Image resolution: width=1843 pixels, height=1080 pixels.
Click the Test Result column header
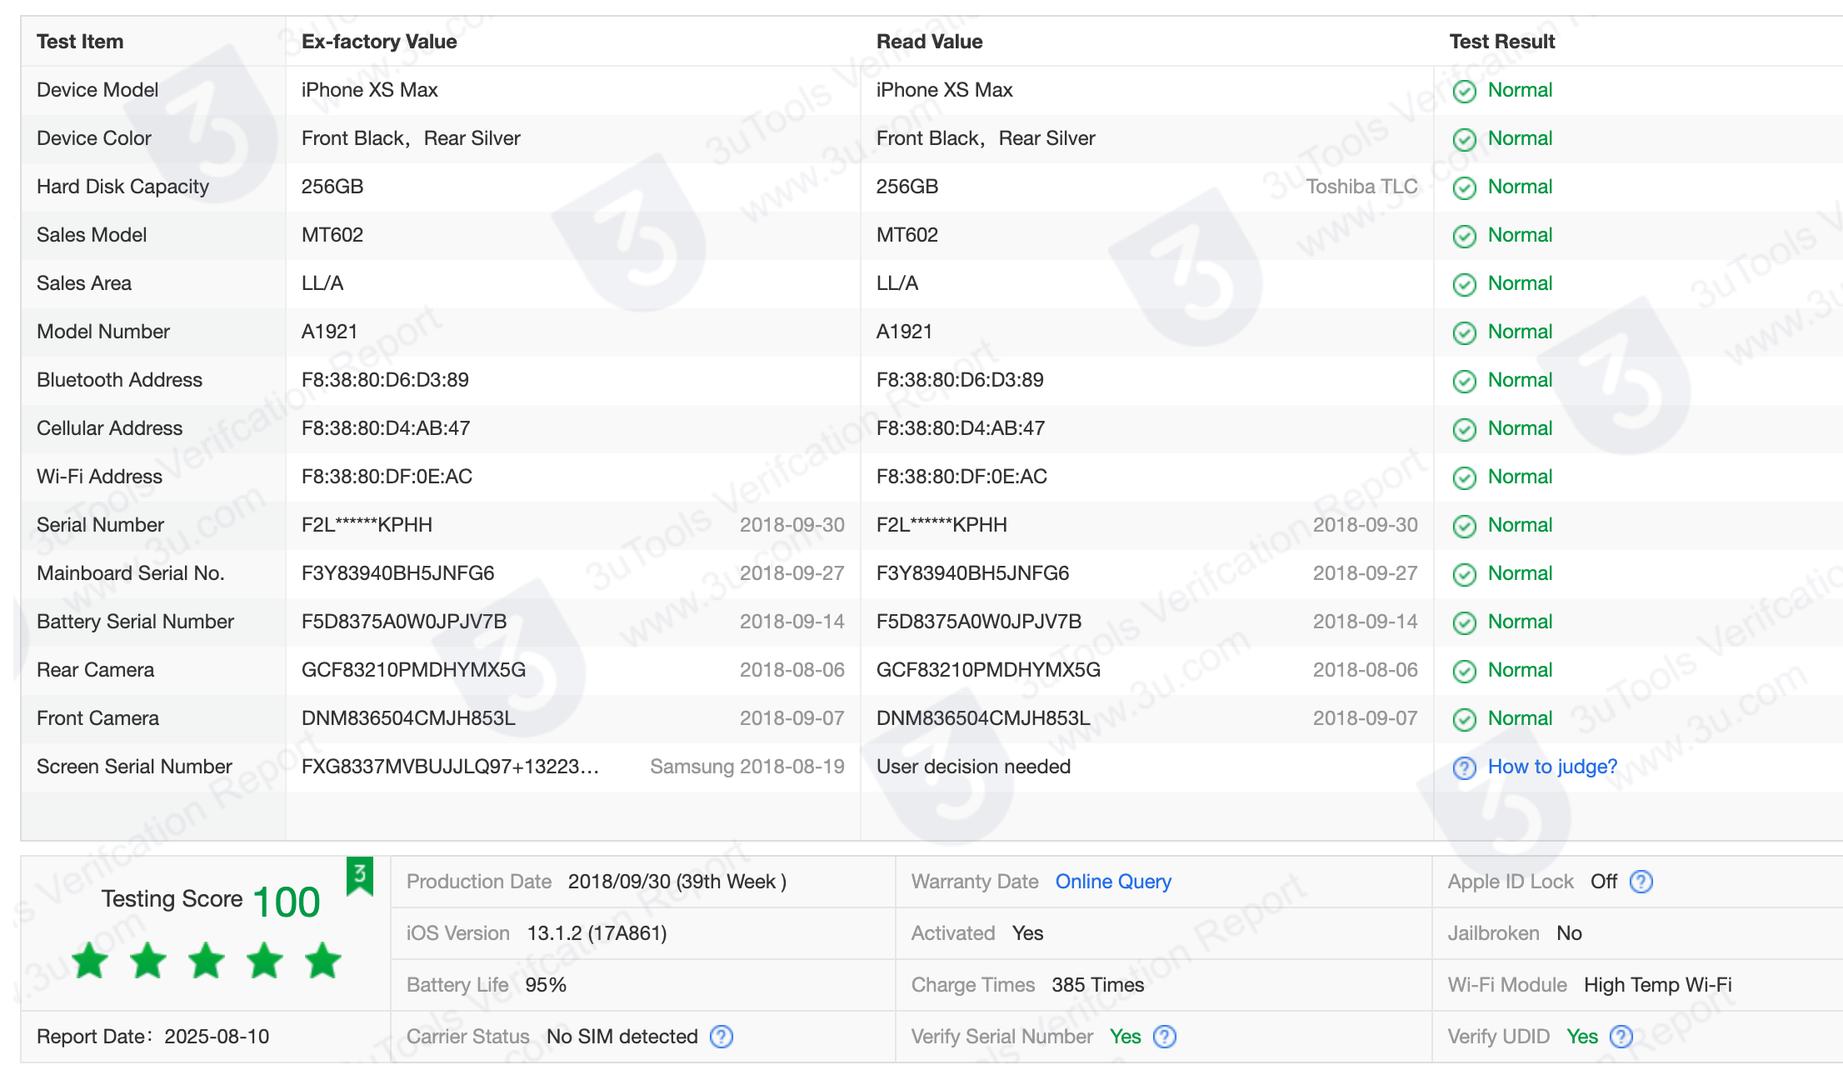tap(1502, 42)
